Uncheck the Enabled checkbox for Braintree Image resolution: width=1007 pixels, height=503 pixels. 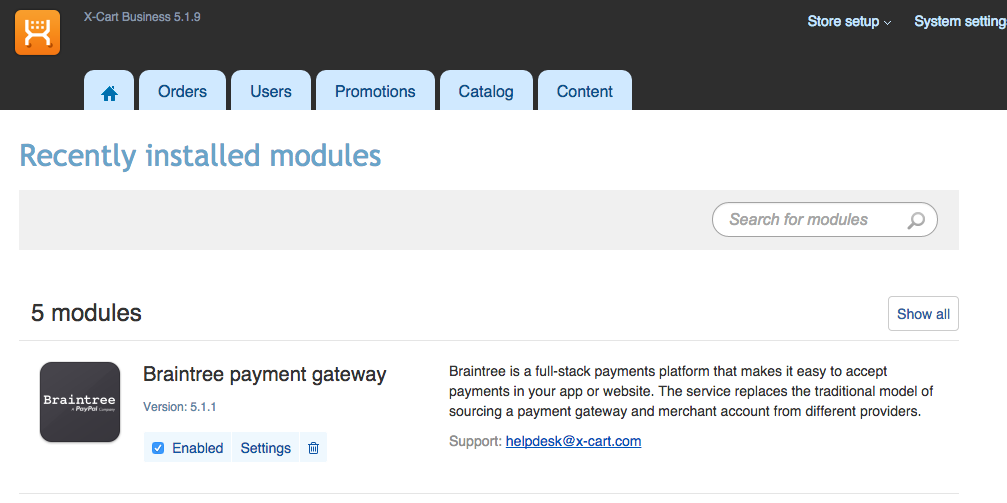(158, 448)
